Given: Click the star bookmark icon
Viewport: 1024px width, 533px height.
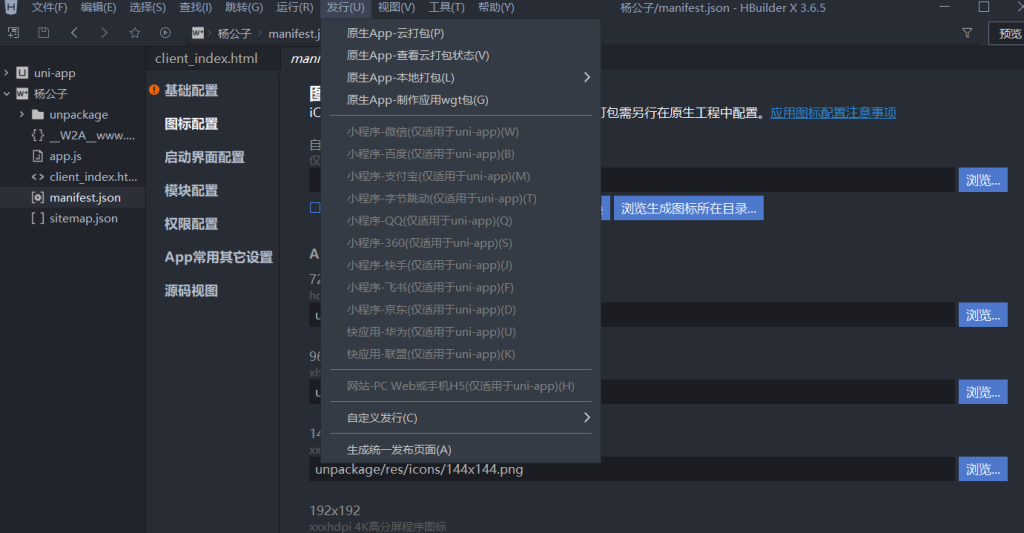Looking at the screenshot, I should (x=135, y=33).
